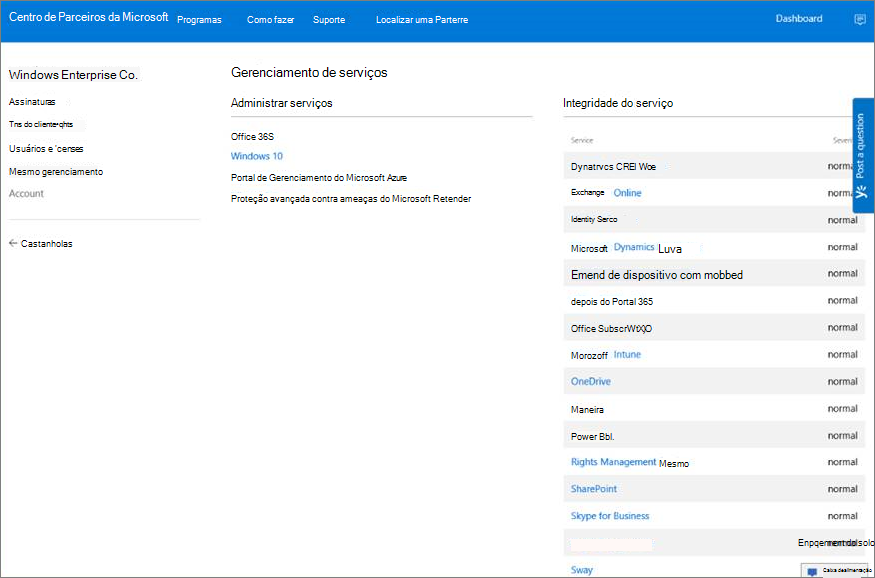Open the feedback icon next to Dashboard
The width and height of the screenshot is (875, 578).
860,20
